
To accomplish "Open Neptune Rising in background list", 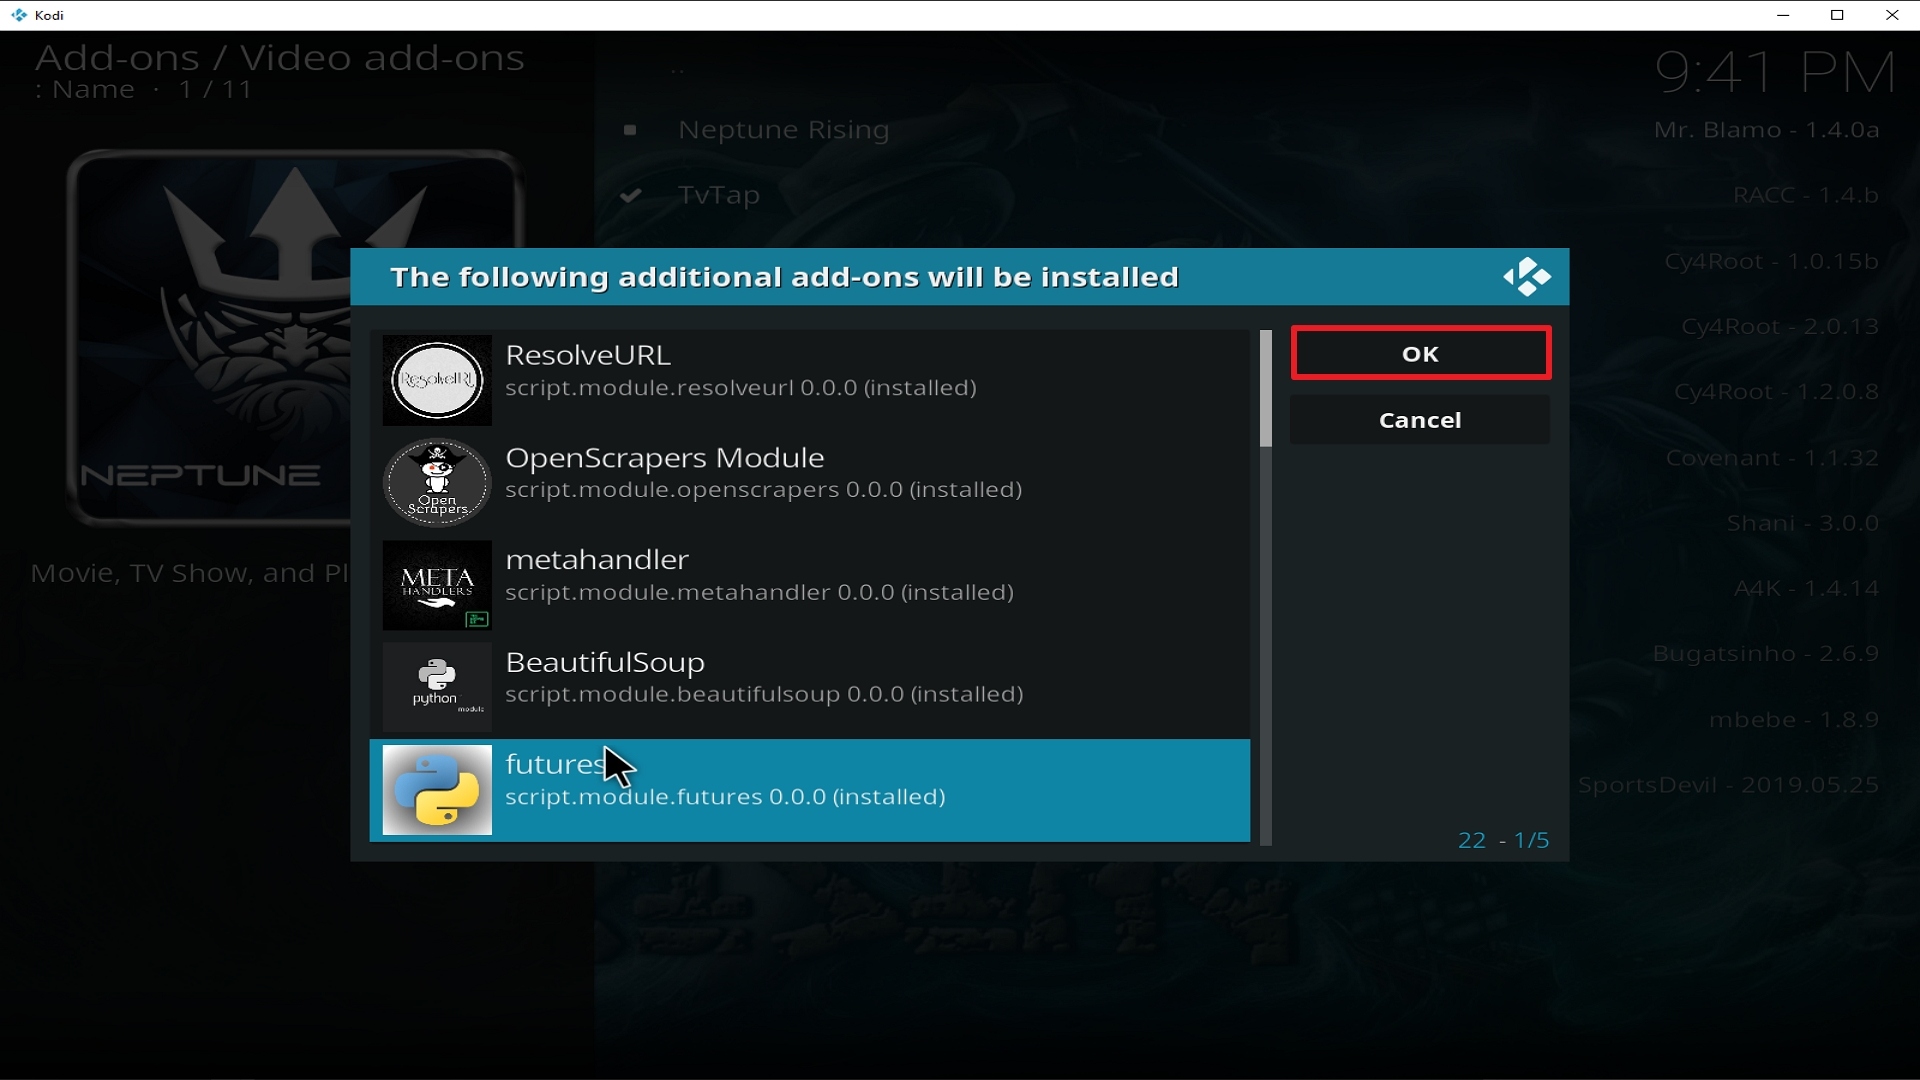I will click(783, 130).
